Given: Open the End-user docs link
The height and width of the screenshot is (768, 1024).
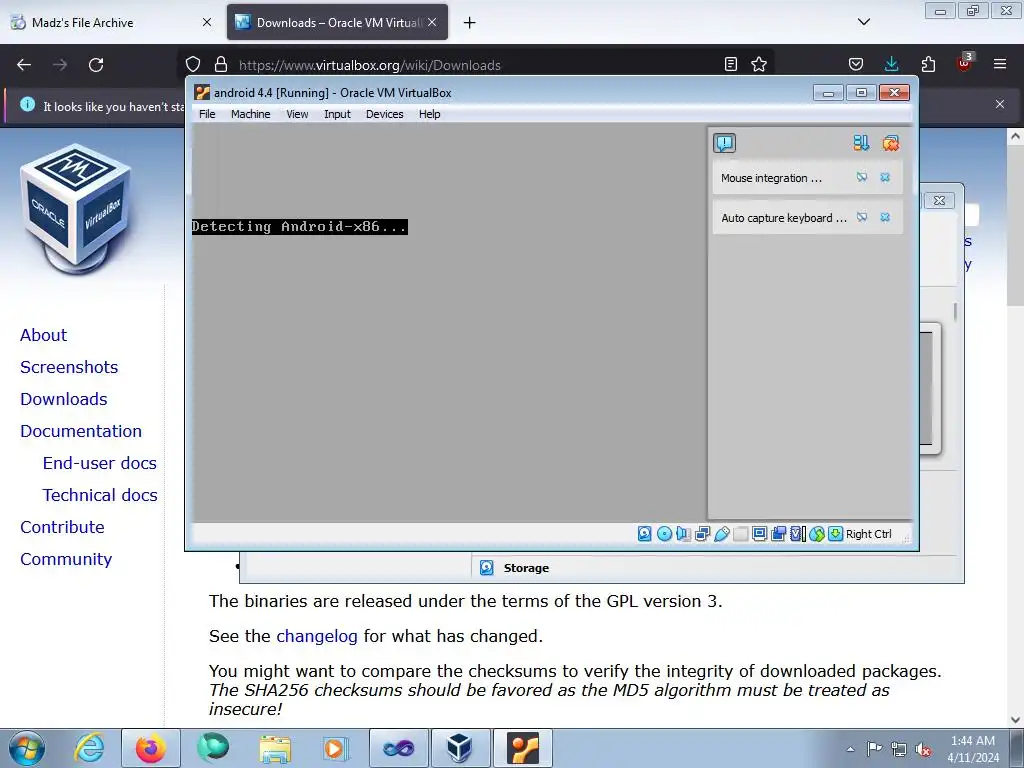Looking at the screenshot, I should [x=100, y=463].
